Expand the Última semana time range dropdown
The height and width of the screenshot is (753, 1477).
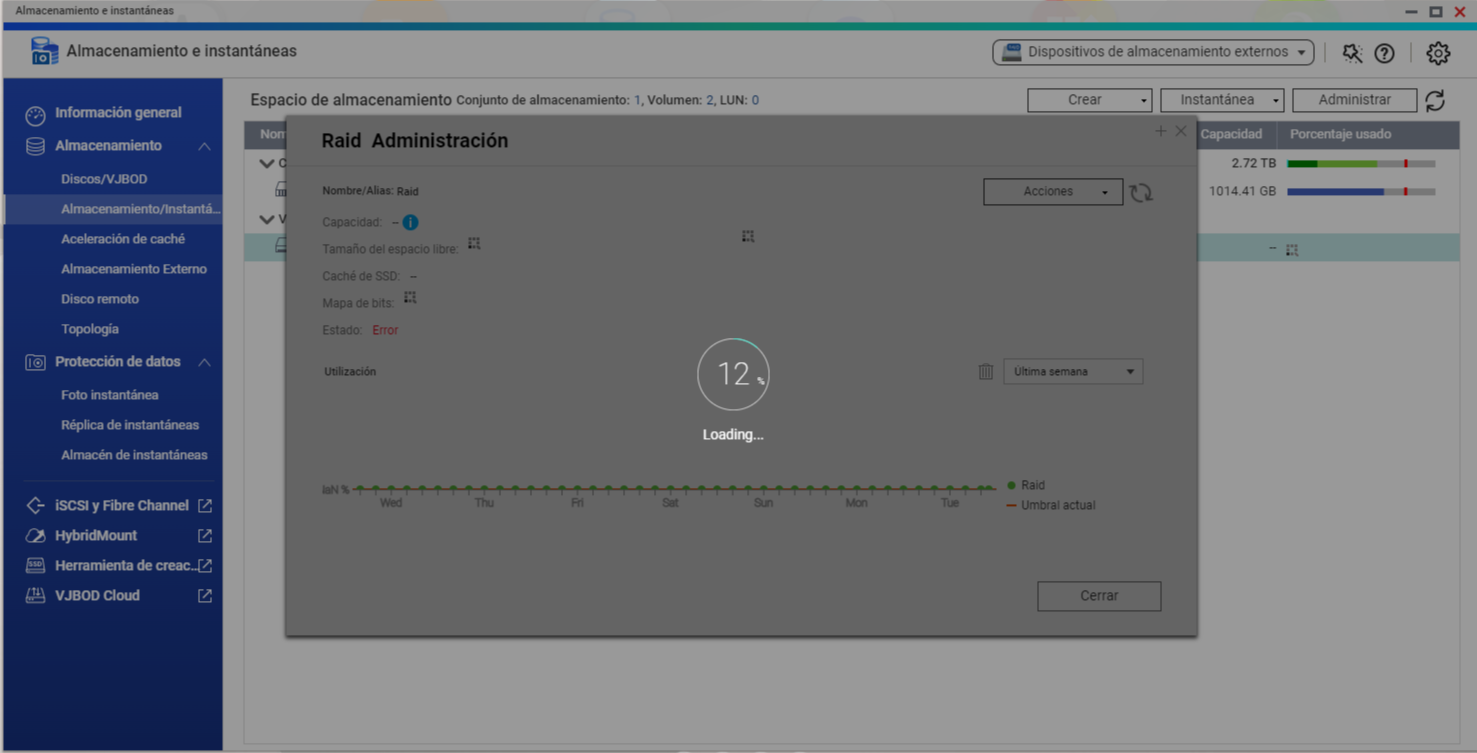point(1072,372)
